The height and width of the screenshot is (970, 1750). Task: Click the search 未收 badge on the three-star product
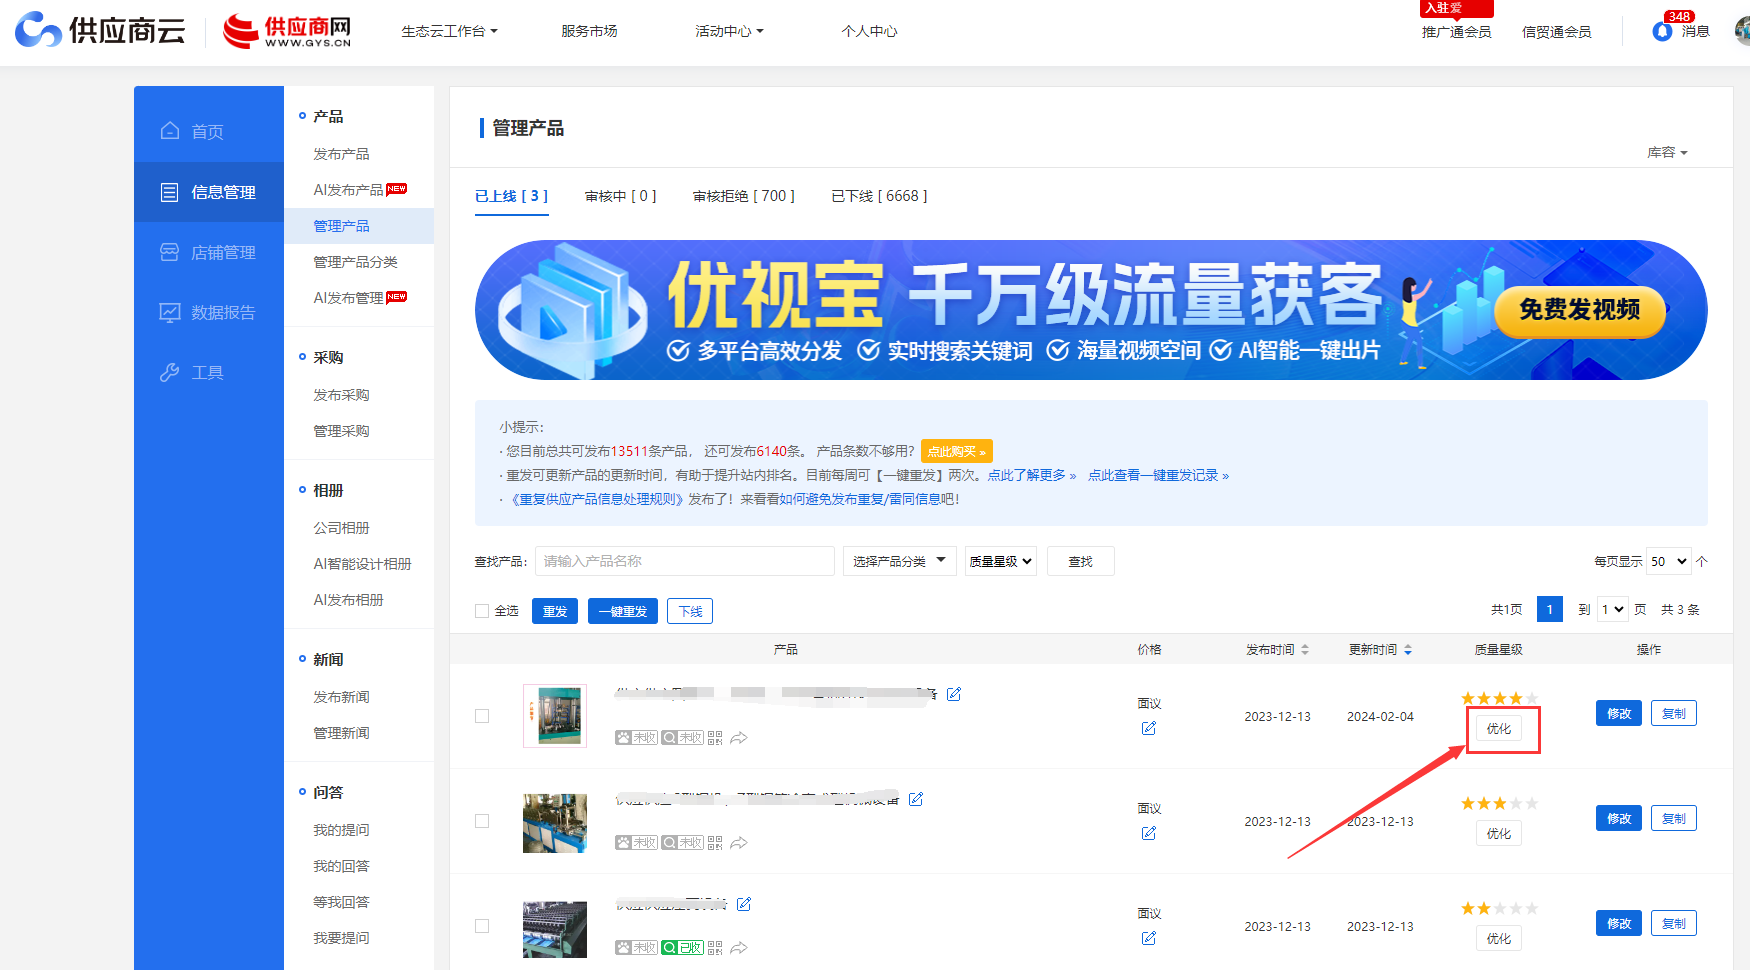coord(682,843)
